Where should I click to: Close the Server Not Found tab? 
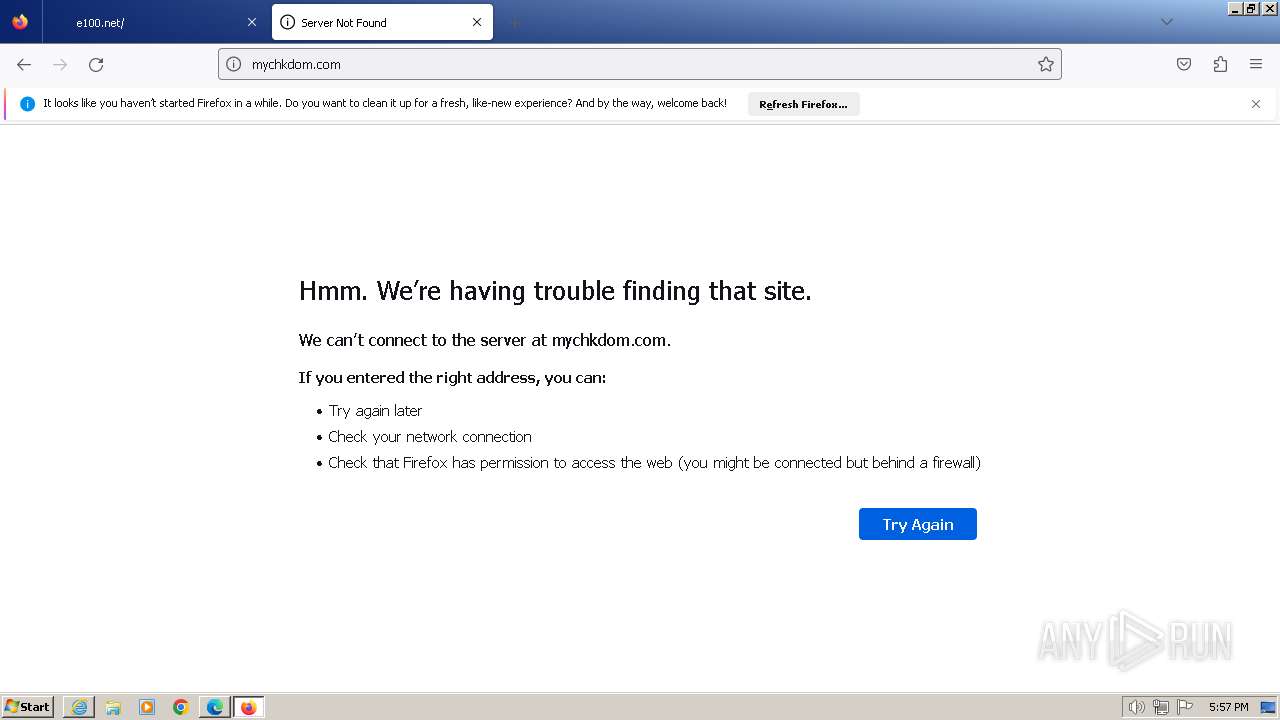tap(477, 22)
